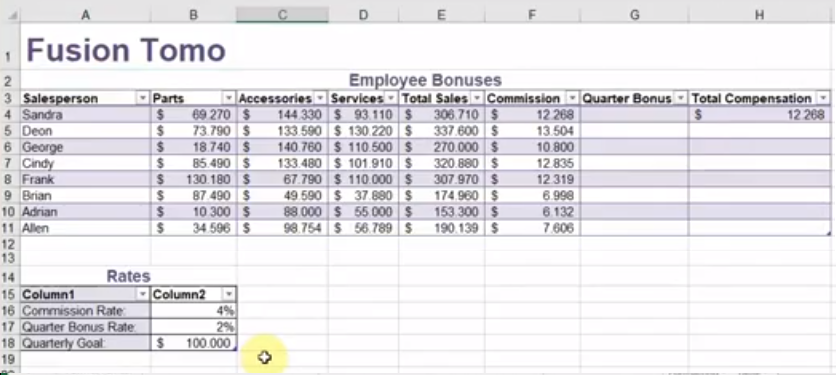Image resolution: width=836 pixels, height=375 pixels.
Task: Open the Total Compensation filter dropdown
Action: pyautogui.click(x=824, y=99)
